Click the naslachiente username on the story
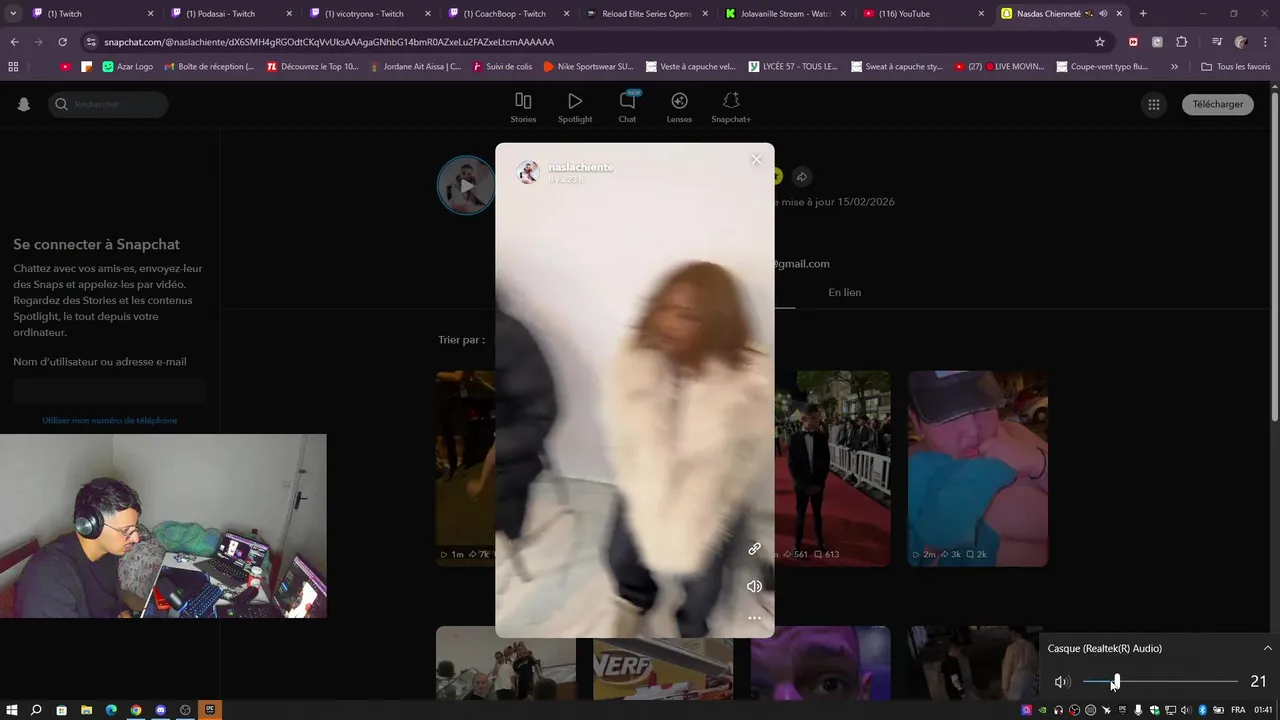This screenshot has width=1280, height=720. 581,167
